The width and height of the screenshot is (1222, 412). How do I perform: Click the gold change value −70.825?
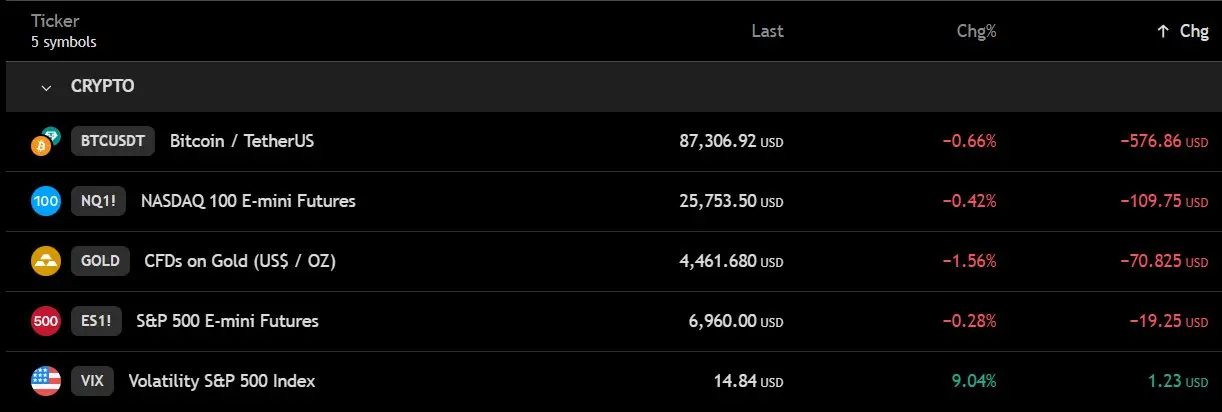click(x=1150, y=261)
